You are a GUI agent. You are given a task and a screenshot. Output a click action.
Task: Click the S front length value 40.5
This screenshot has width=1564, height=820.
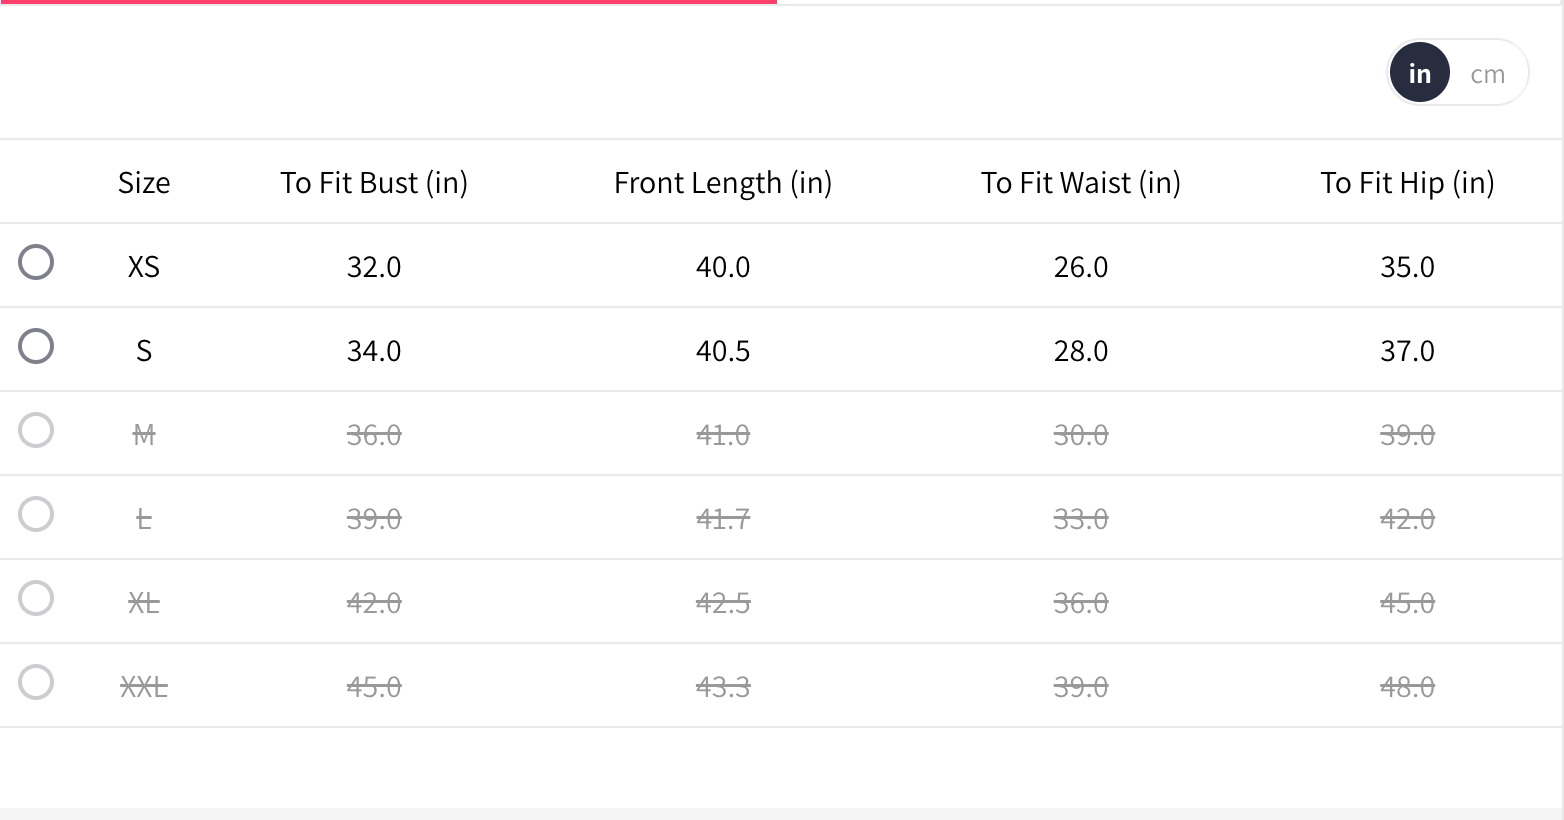[x=723, y=351]
